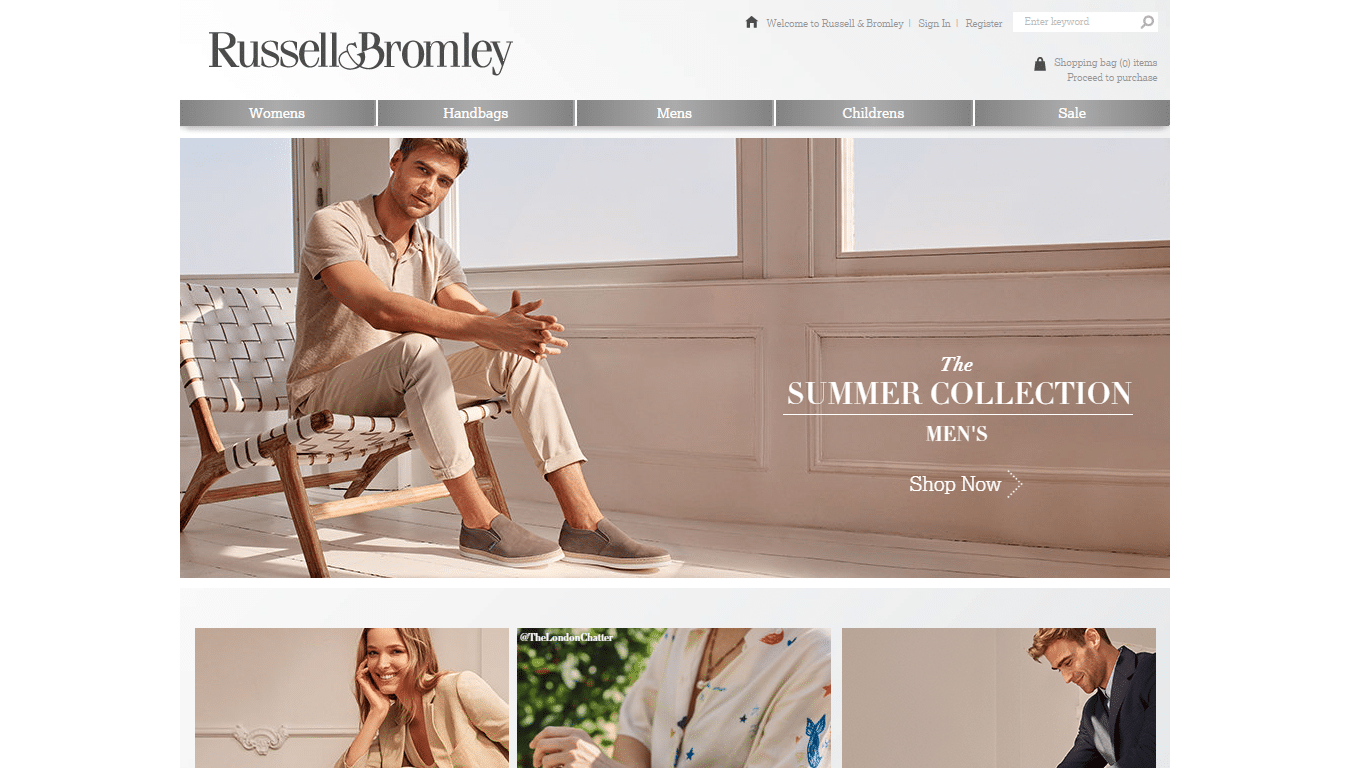The height and width of the screenshot is (768, 1349).
Task: Open the @TheLondonChatter image tile
Action: (x=674, y=698)
